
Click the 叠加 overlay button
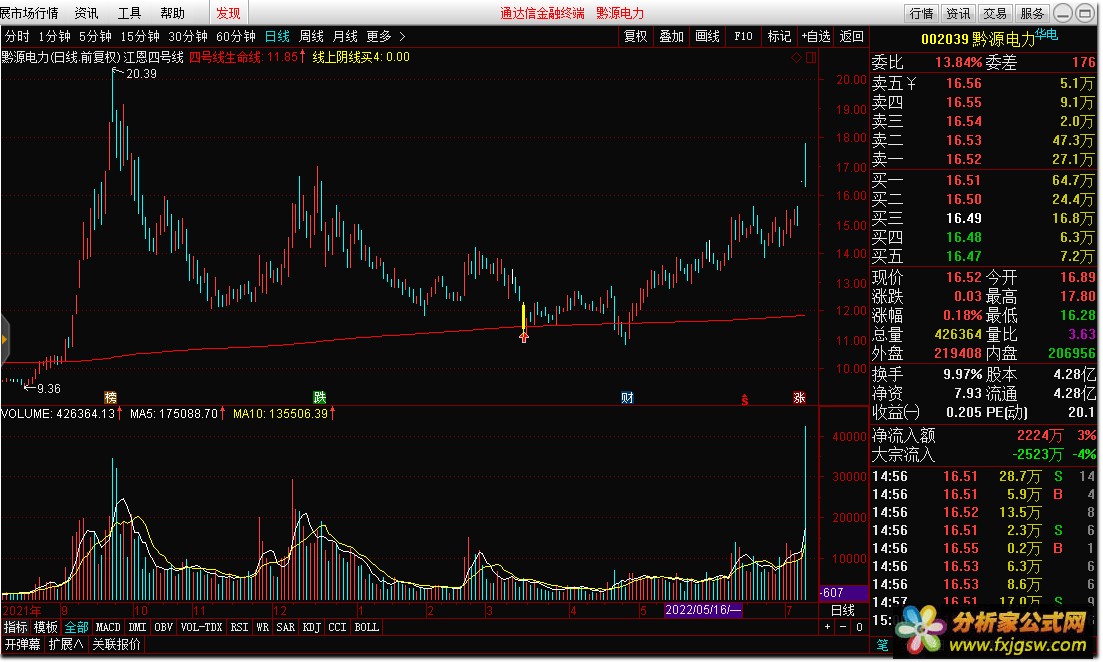(x=671, y=36)
